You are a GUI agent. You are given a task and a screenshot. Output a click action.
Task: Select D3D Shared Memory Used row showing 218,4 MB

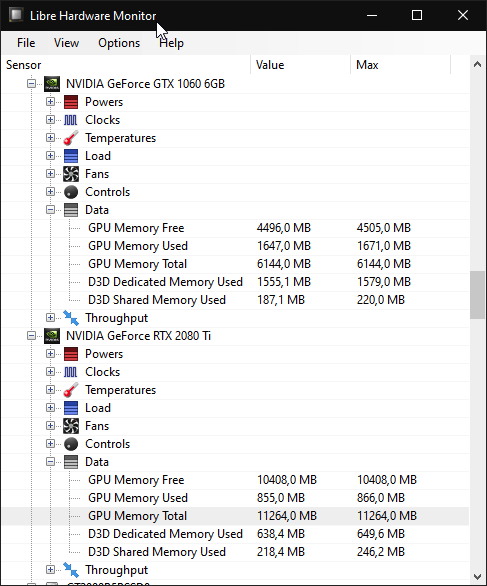(235, 552)
